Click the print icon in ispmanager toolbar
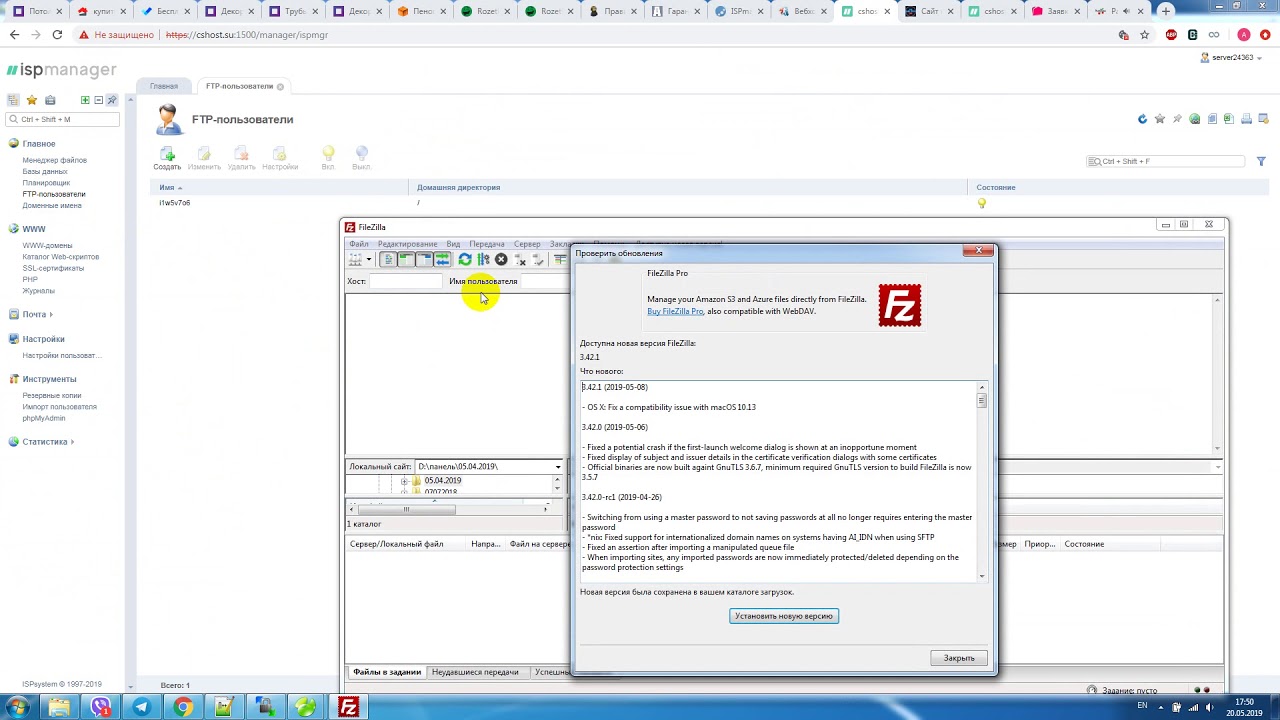The image size is (1280, 720). [x=1246, y=119]
